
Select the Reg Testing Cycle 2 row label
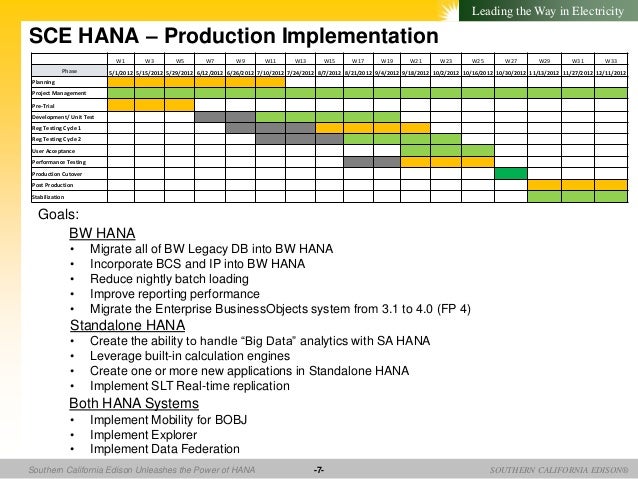coord(57,139)
